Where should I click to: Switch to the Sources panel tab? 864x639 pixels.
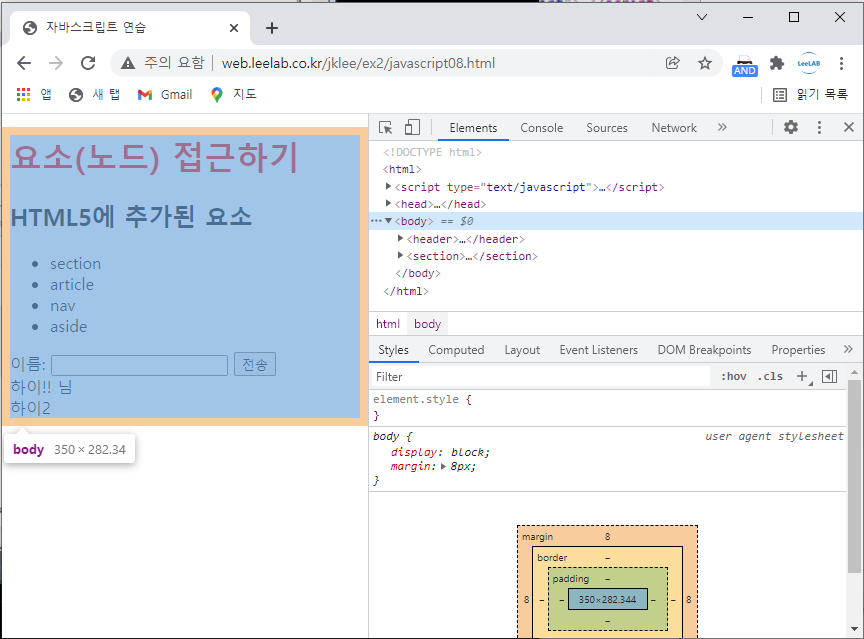[607, 128]
